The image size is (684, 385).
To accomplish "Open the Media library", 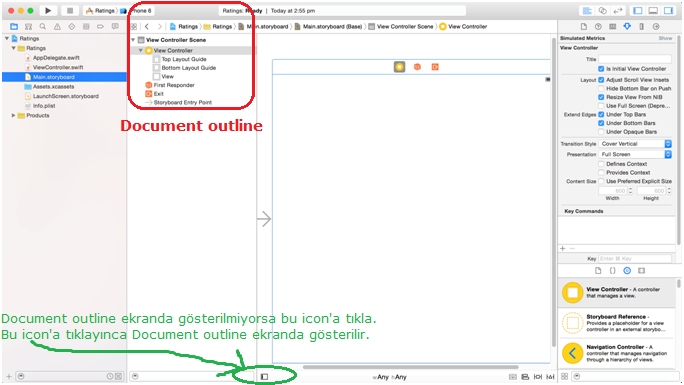I will point(641,271).
